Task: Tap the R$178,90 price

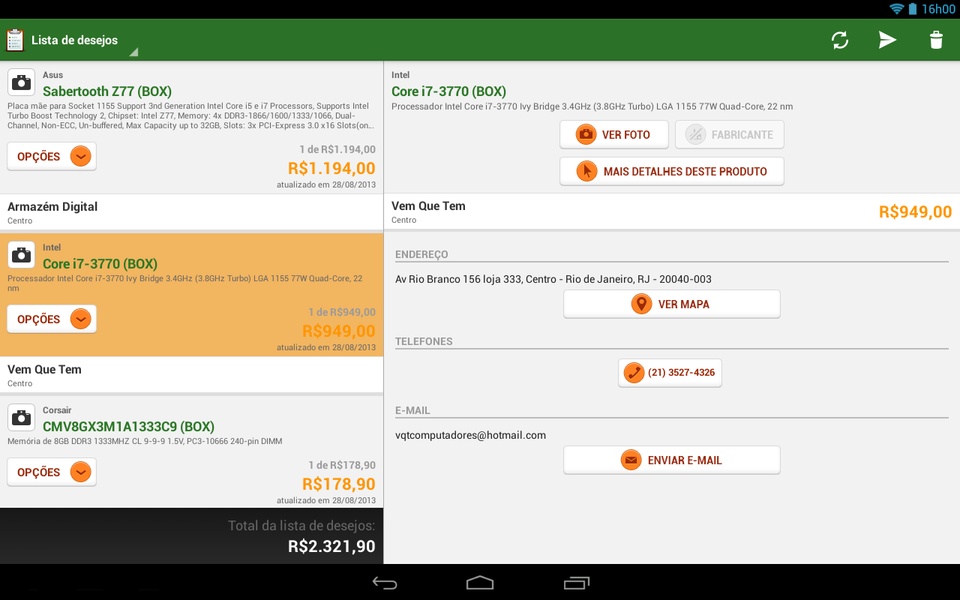Action: pos(339,484)
